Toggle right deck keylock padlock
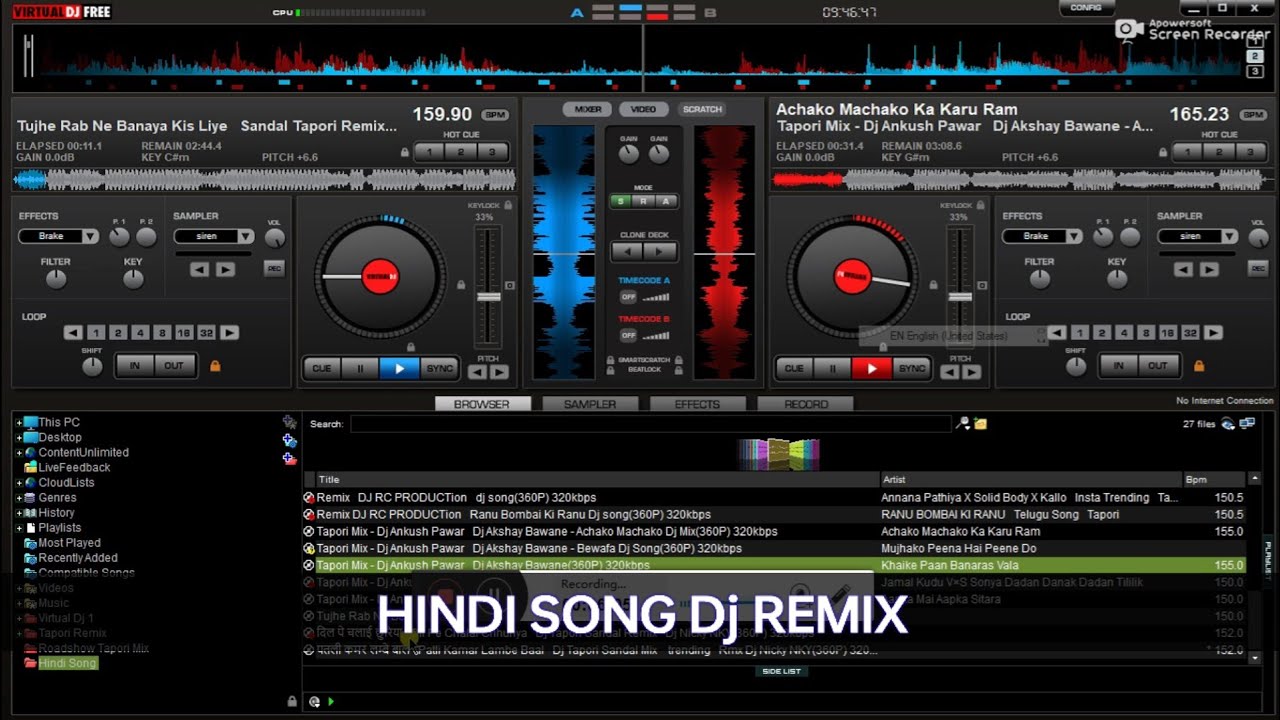Image resolution: width=1280 pixels, height=720 pixels. [980, 205]
